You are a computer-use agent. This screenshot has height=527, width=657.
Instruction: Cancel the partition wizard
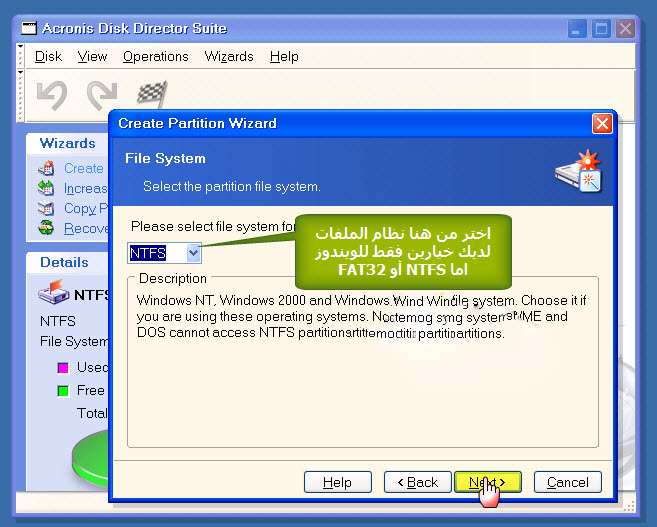[x=568, y=482]
